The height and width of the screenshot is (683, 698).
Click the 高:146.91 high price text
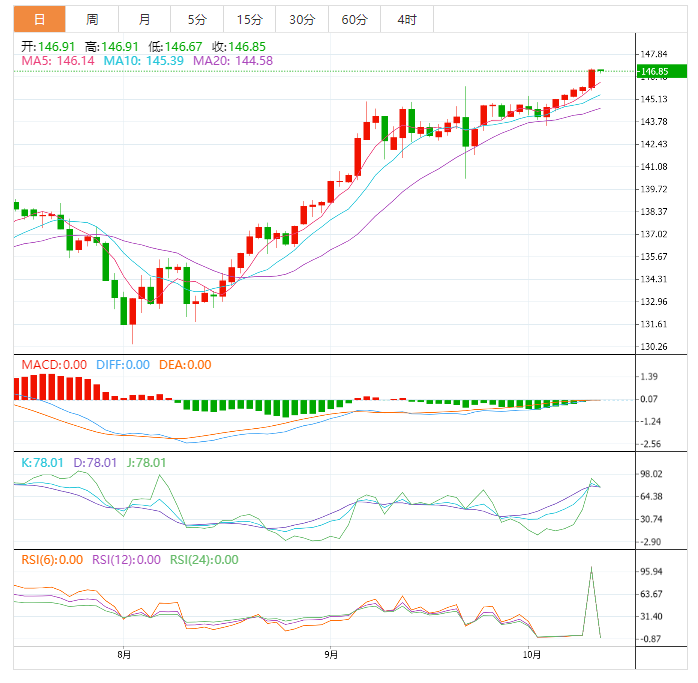(x=112, y=47)
